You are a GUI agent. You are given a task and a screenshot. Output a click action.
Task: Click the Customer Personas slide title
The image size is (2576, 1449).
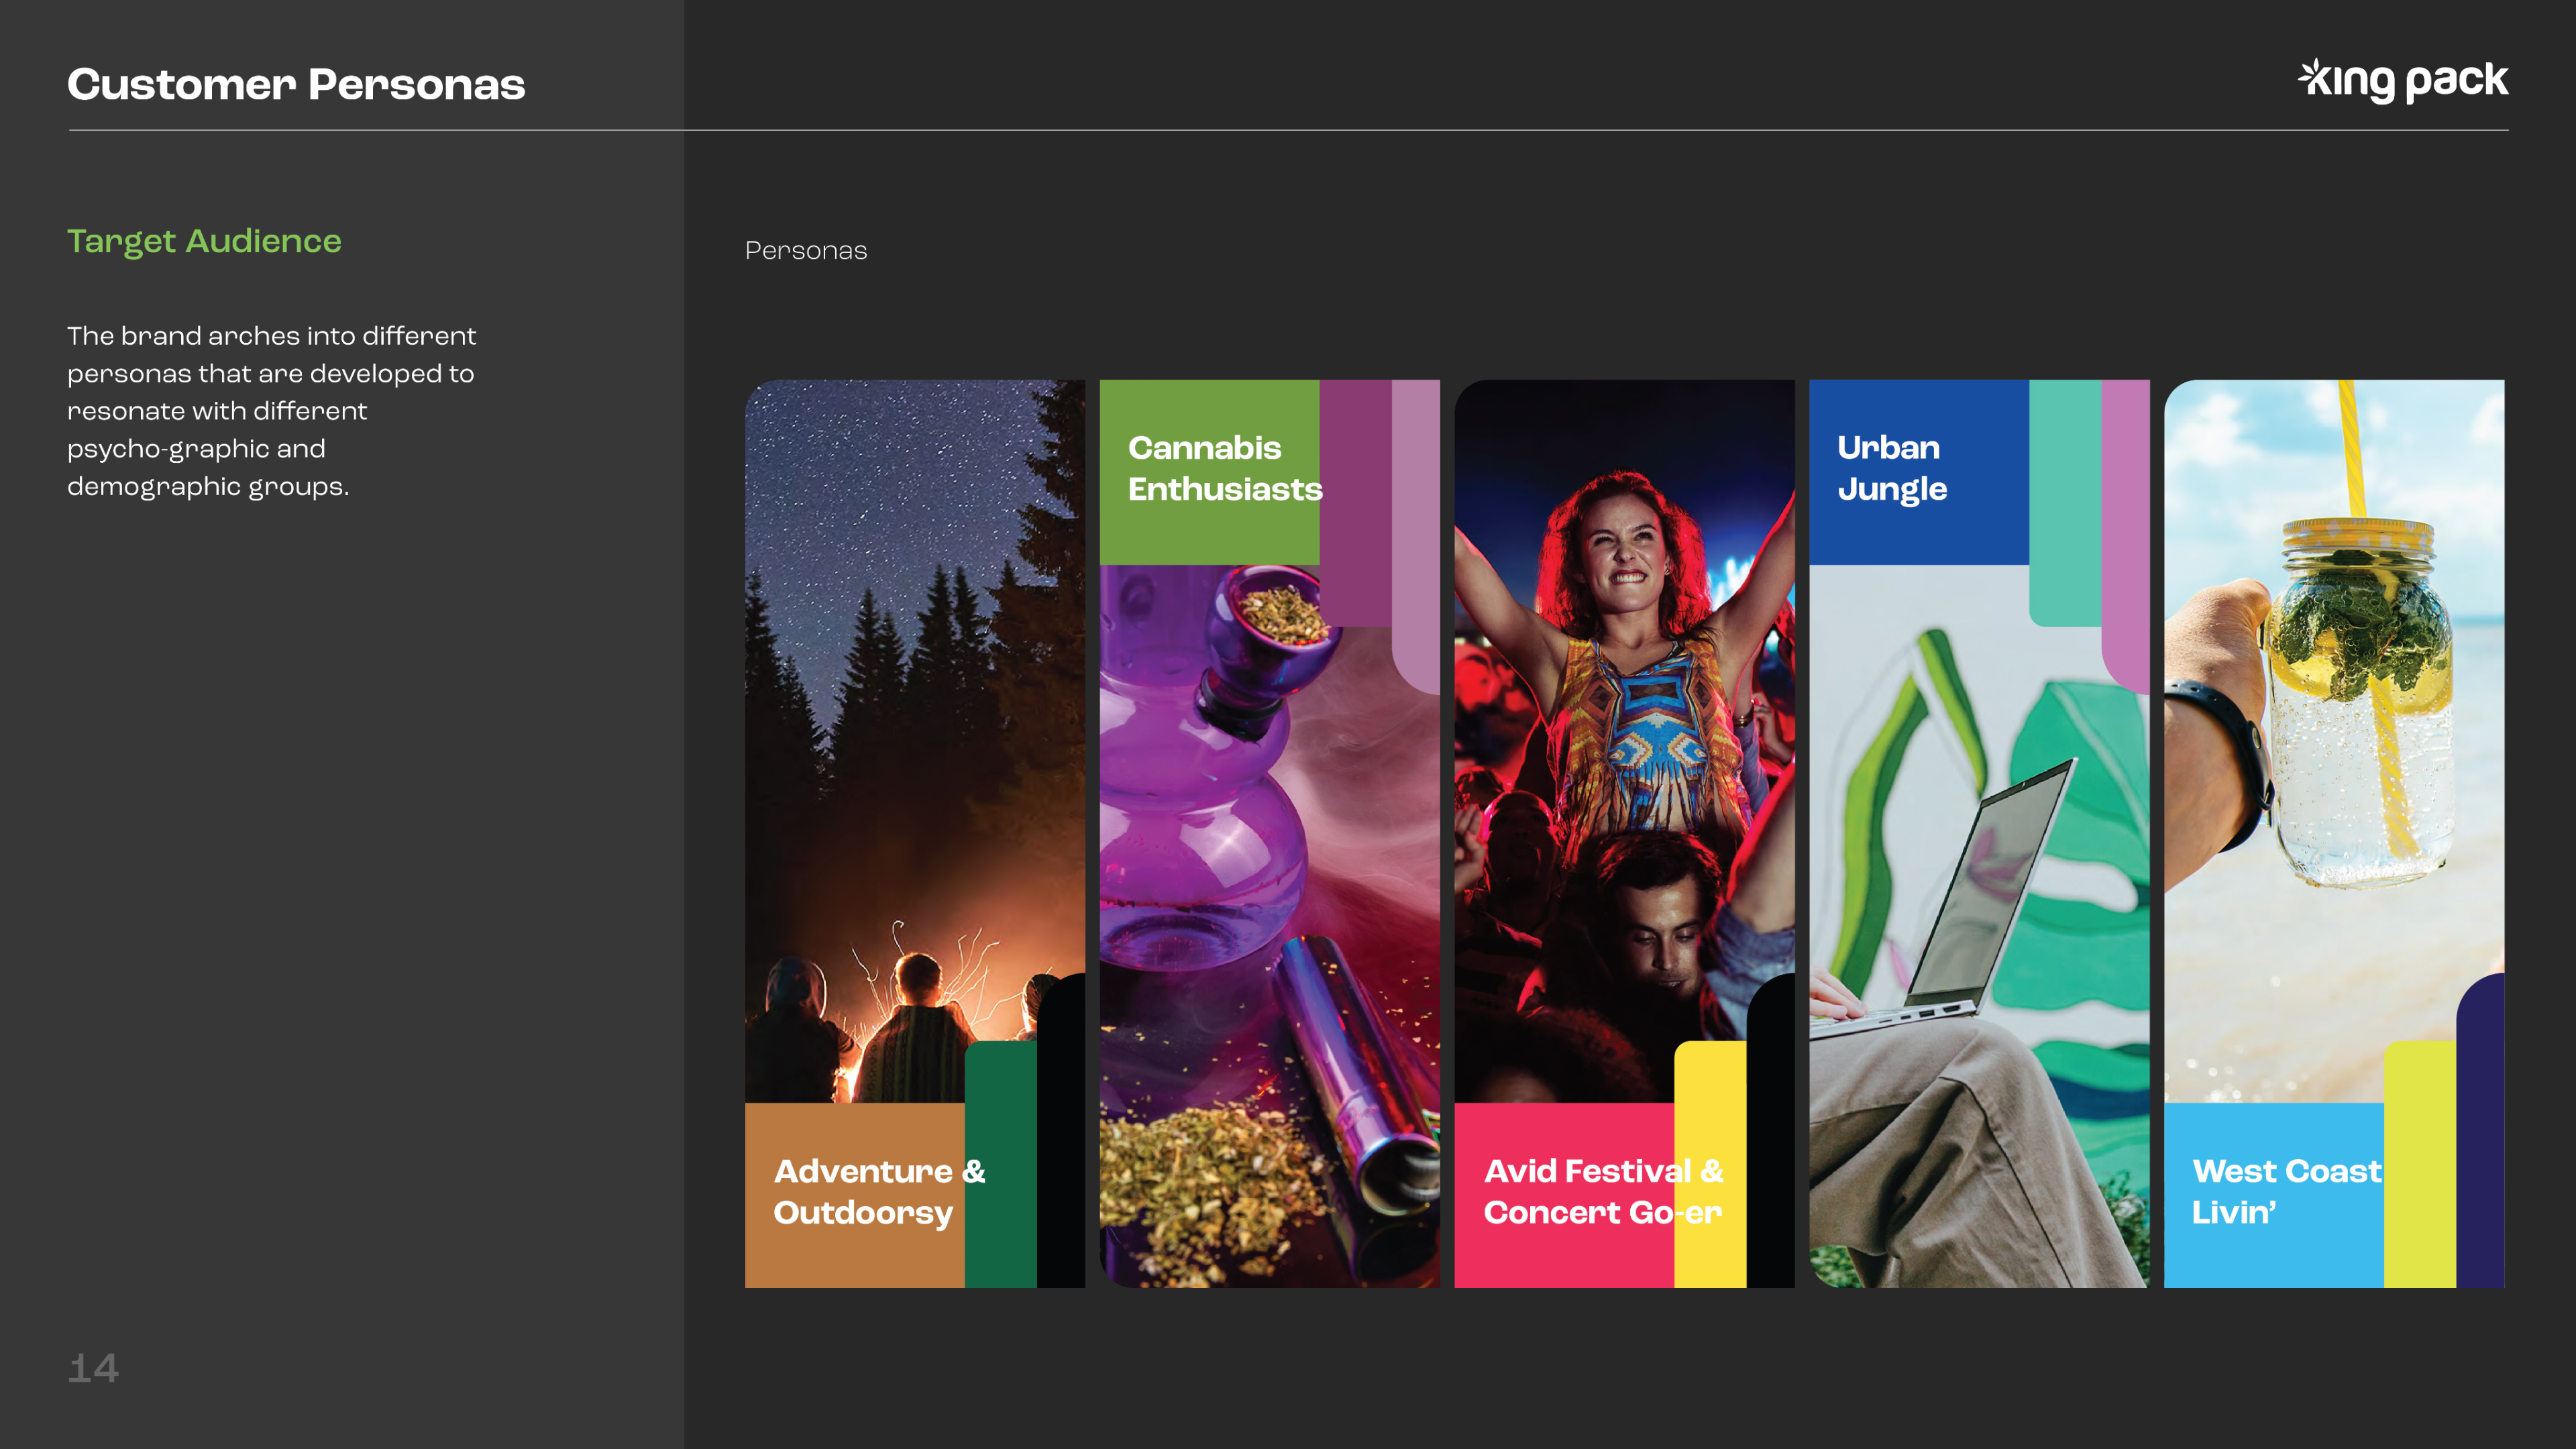coord(296,85)
